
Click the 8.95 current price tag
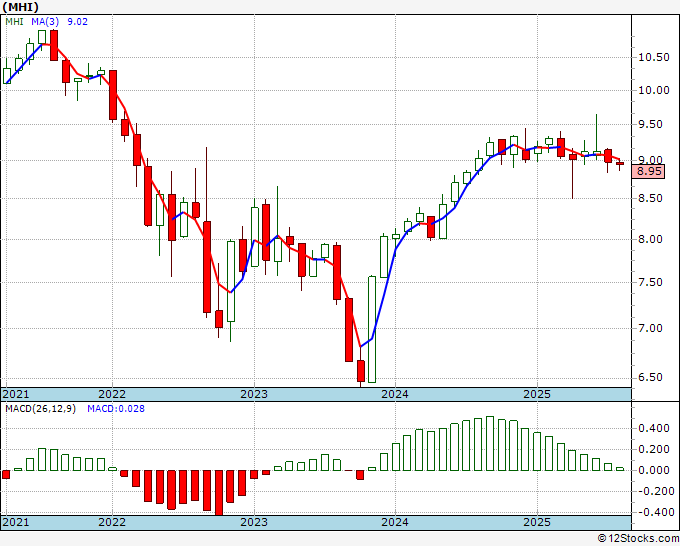click(649, 171)
